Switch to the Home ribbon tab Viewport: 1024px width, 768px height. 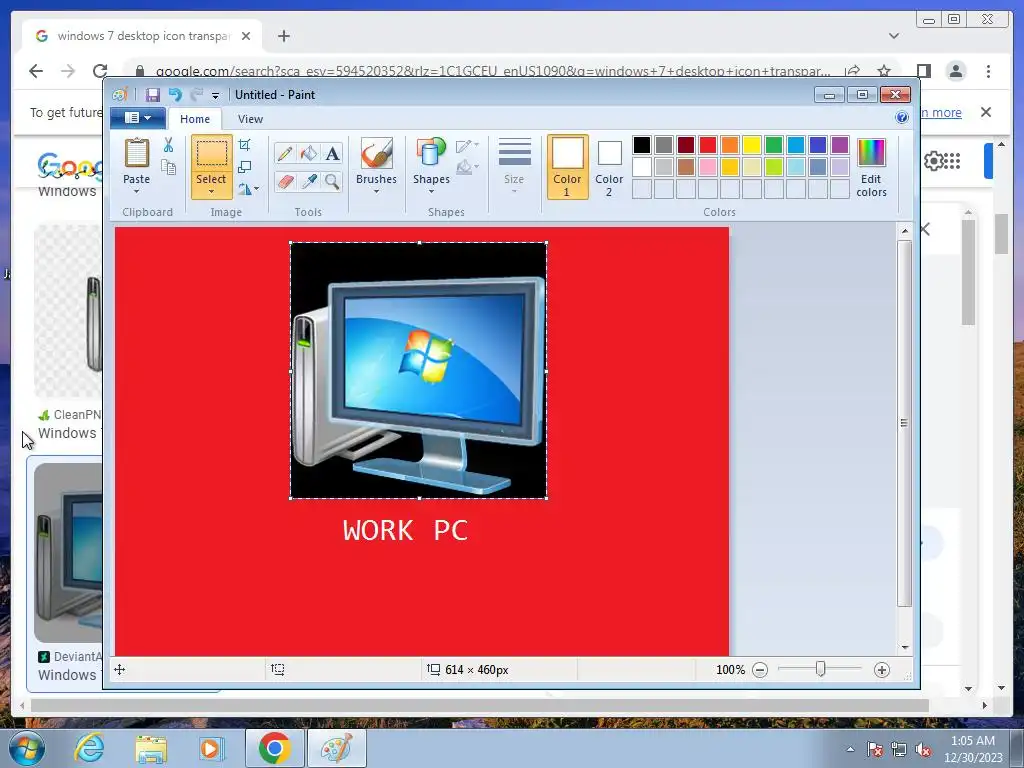coord(195,119)
